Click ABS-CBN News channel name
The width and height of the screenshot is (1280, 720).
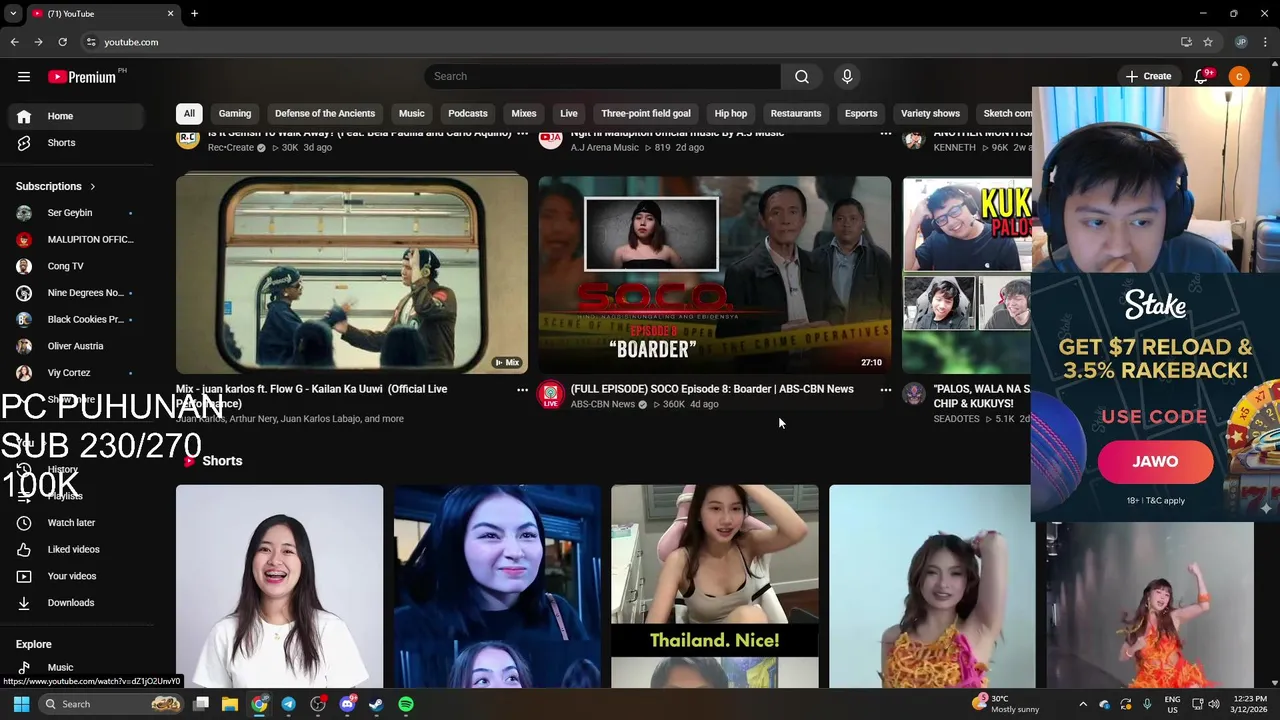pyautogui.click(x=603, y=404)
